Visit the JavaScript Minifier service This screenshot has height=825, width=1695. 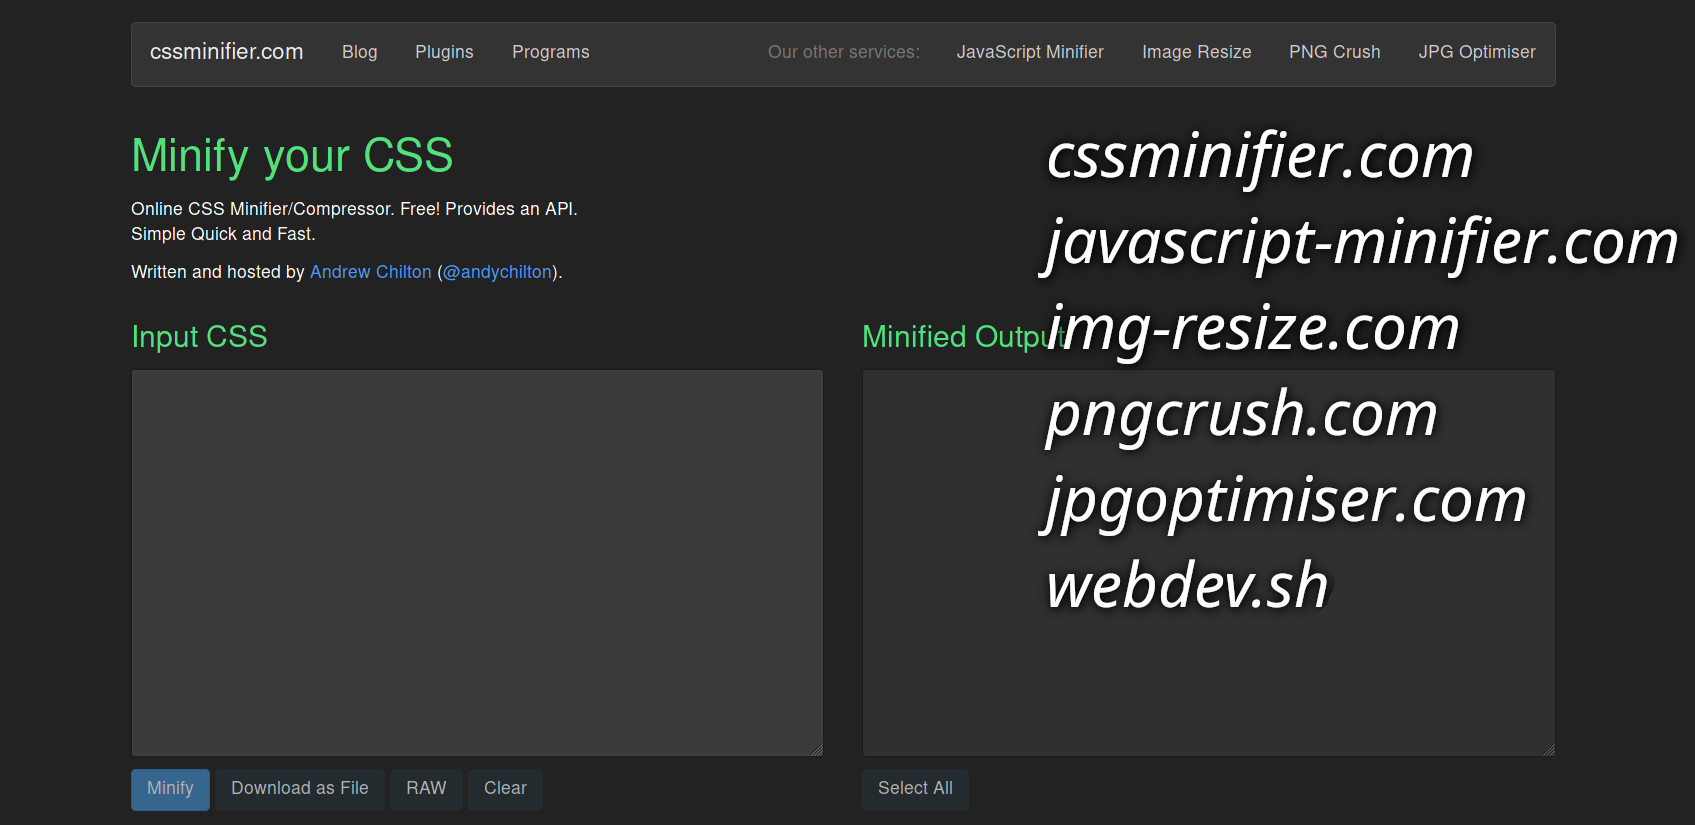[x=1030, y=52]
